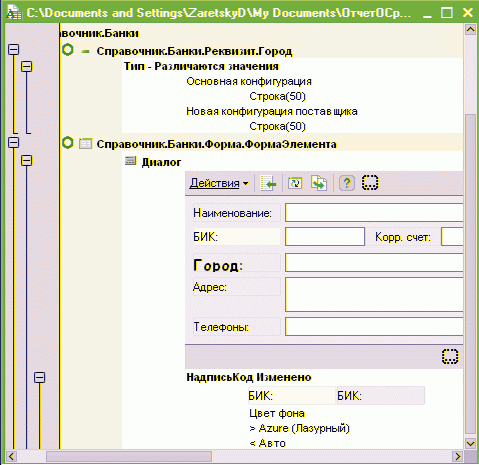The image size is (479, 465).
Task: Click the Наименование input field
Action: coord(374,213)
